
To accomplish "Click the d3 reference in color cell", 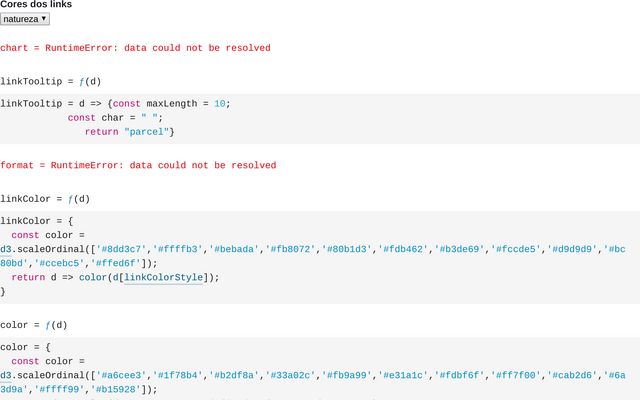I will point(6,375).
